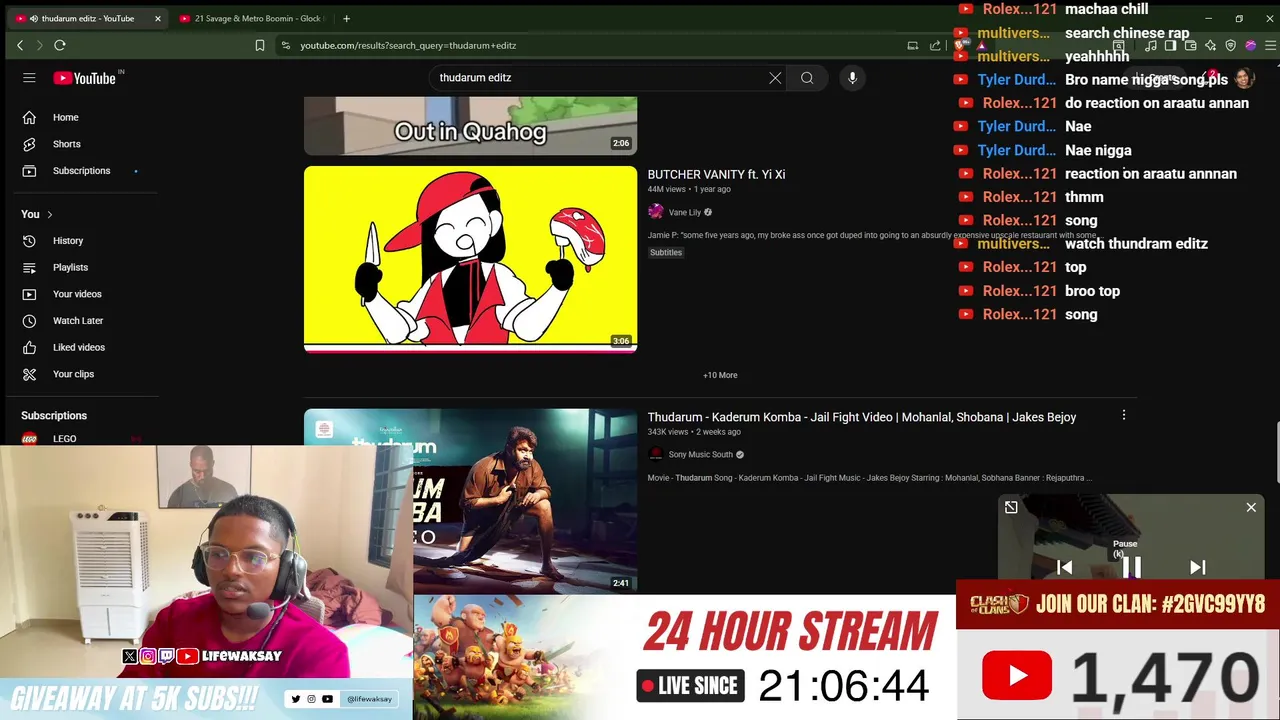Open the screen cast icon in address bar
The height and width of the screenshot is (720, 1280).
[x=912, y=45]
